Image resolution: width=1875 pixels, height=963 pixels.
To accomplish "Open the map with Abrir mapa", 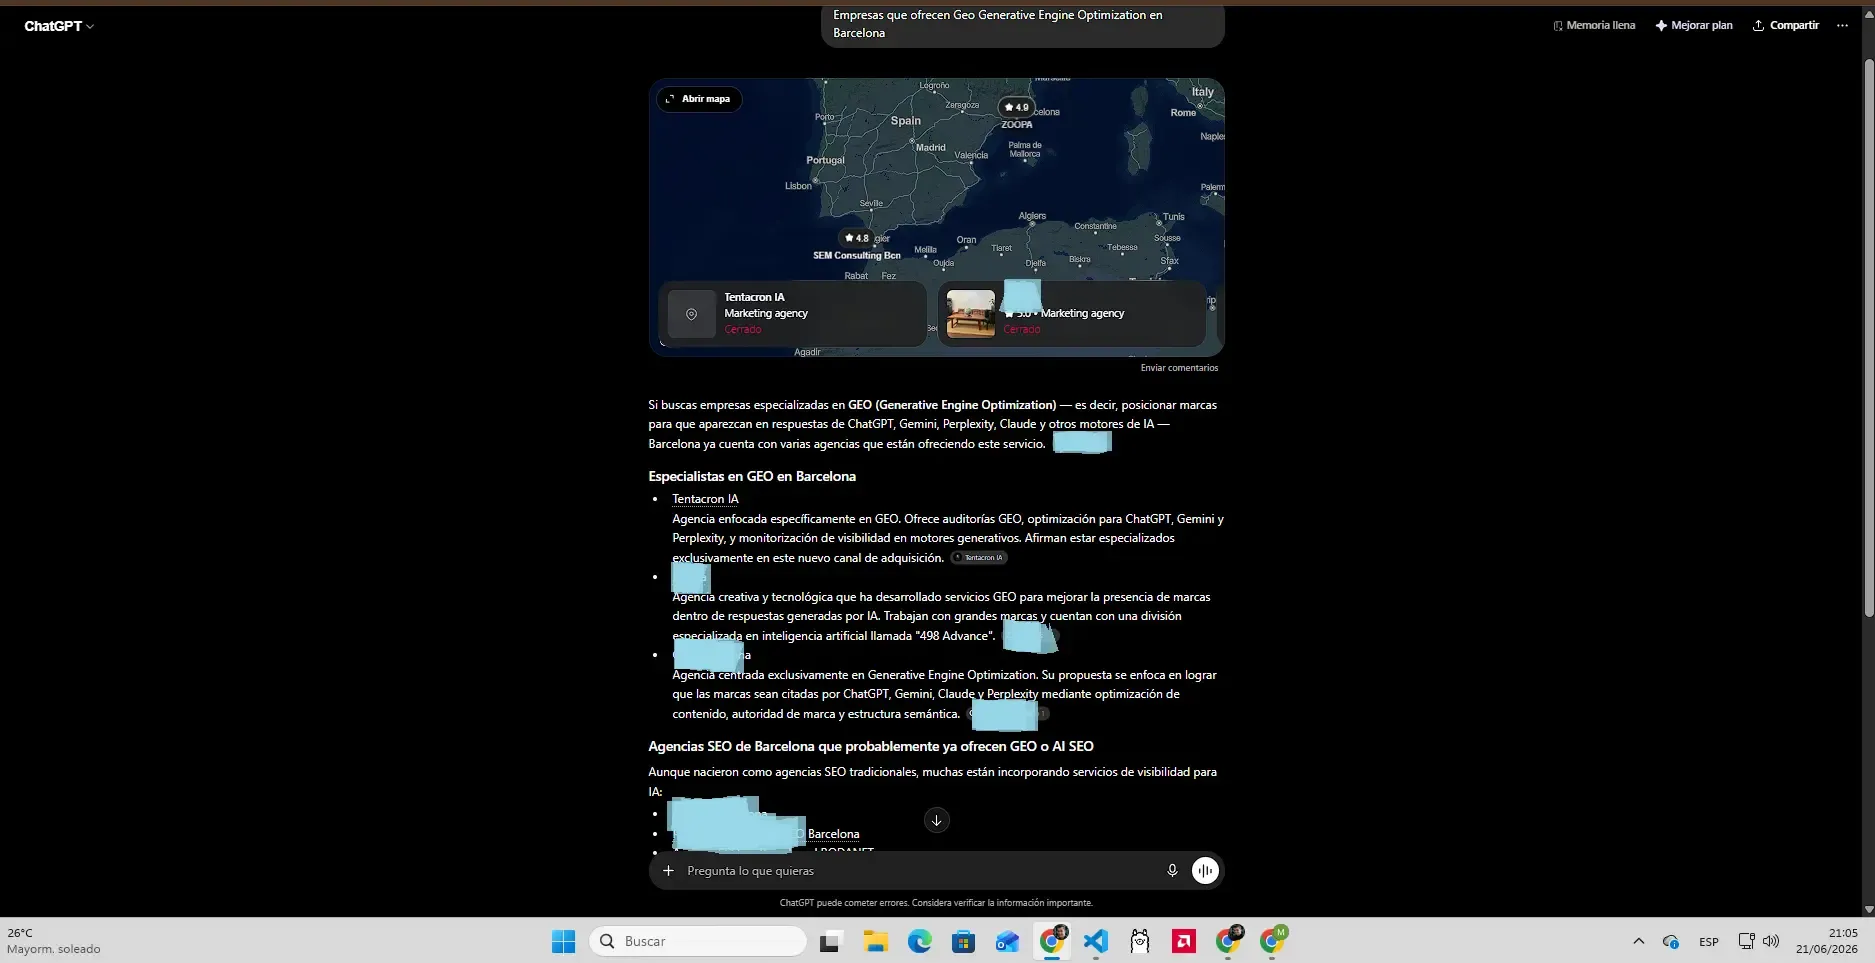I will [x=699, y=99].
